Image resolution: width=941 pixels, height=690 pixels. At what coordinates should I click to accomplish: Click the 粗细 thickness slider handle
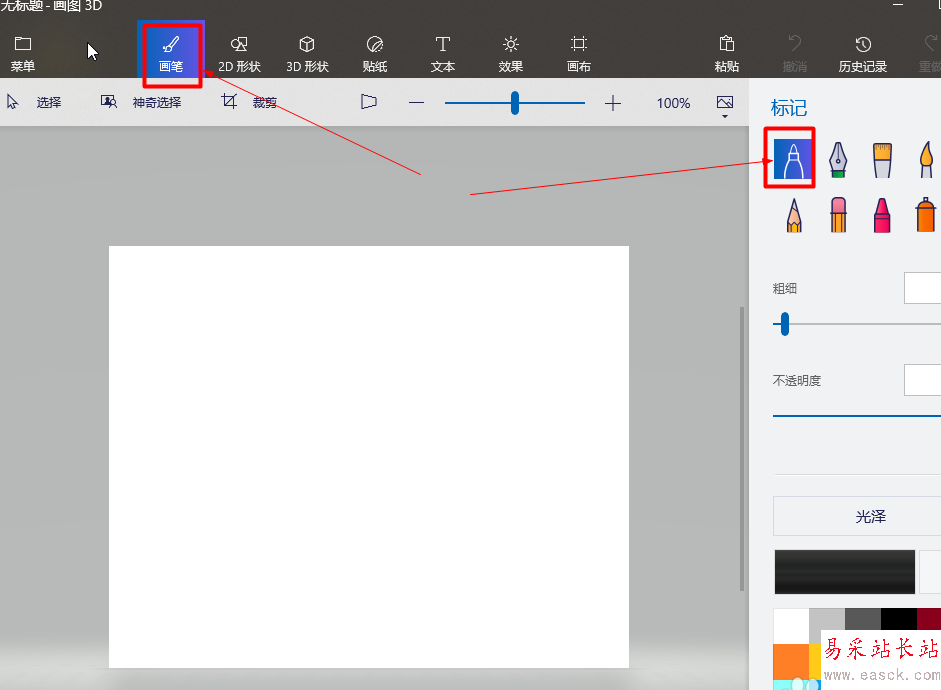tap(785, 324)
